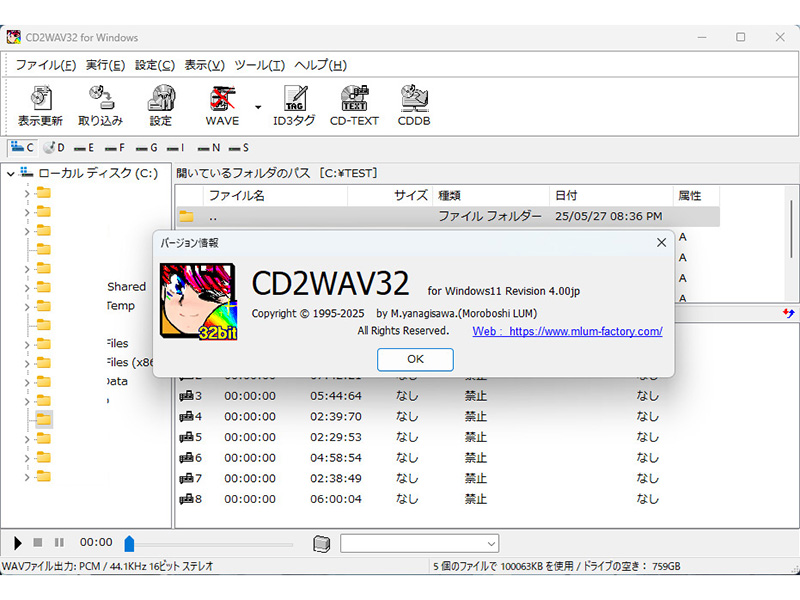The image size is (800, 600).
Task: Open the 設定(C) menu
Action: (155, 65)
